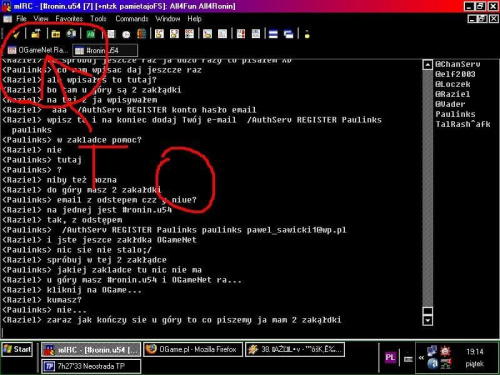Open the green scripts editor icon
Viewport: 500px width, 375px height.
click(91, 34)
